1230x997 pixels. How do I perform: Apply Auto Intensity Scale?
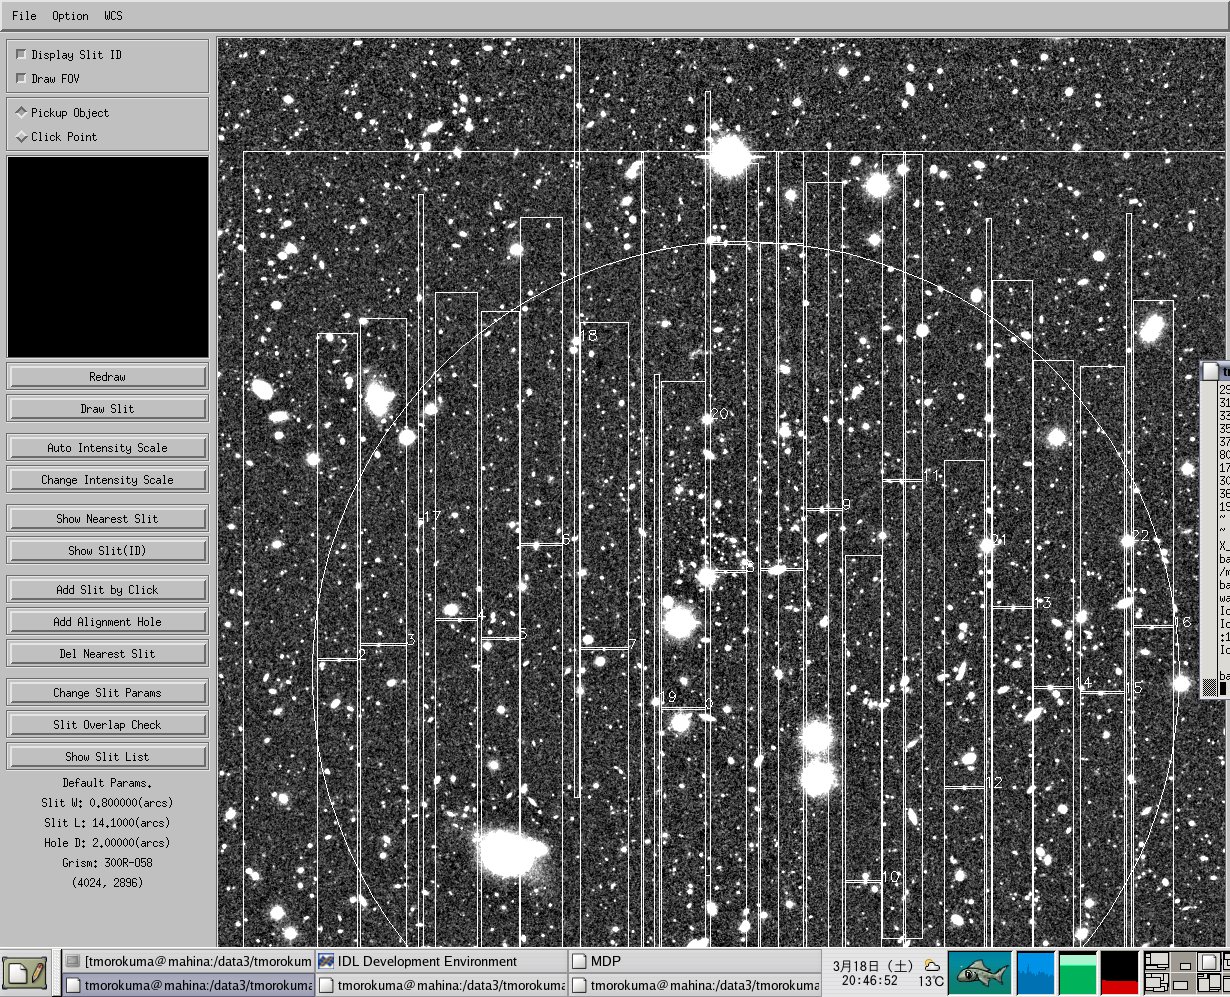point(107,448)
